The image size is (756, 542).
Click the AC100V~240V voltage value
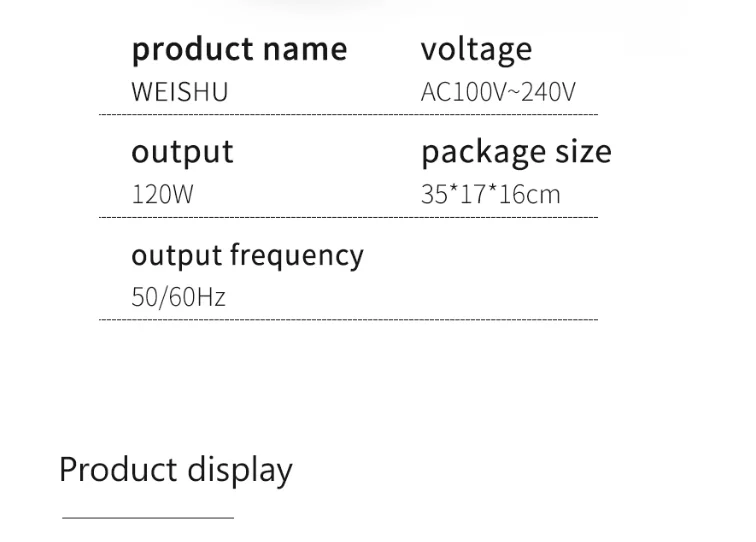click(x=498, y=92)
